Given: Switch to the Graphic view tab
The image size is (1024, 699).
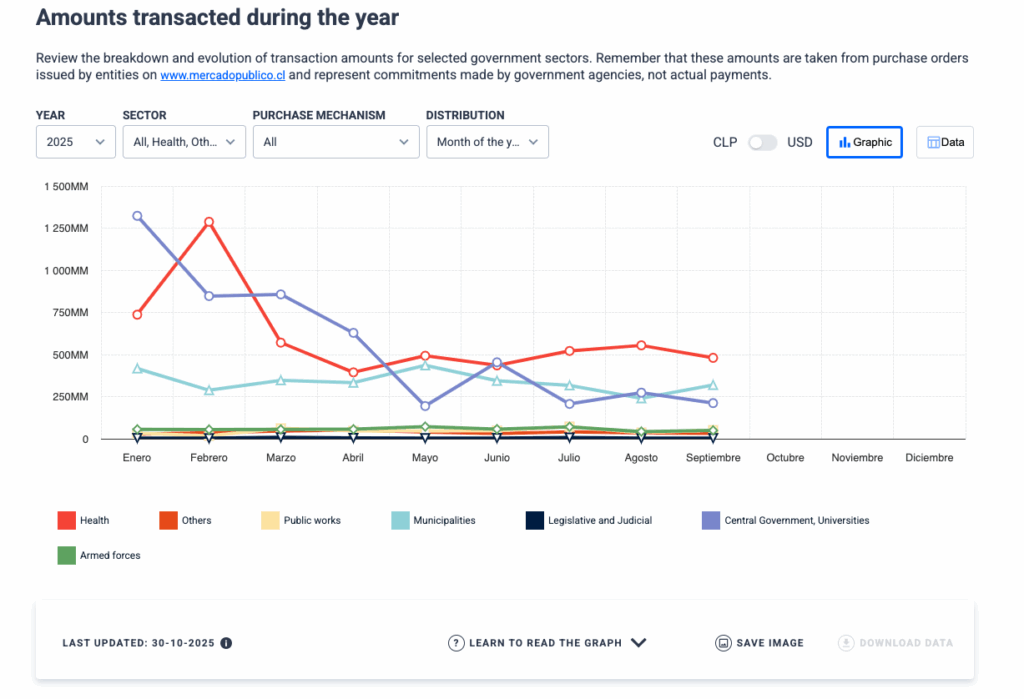Looking at the screenshot, I should [x=864, y=142].
